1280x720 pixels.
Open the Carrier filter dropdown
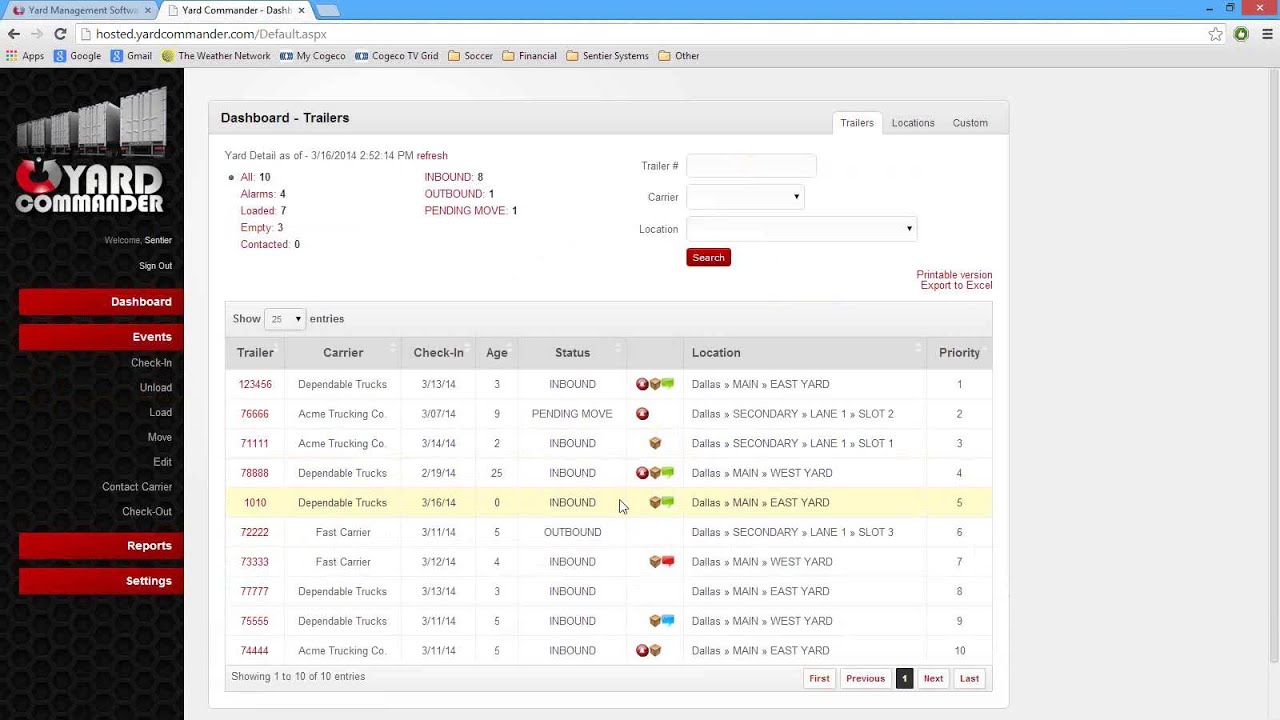(x=745, y=197)
